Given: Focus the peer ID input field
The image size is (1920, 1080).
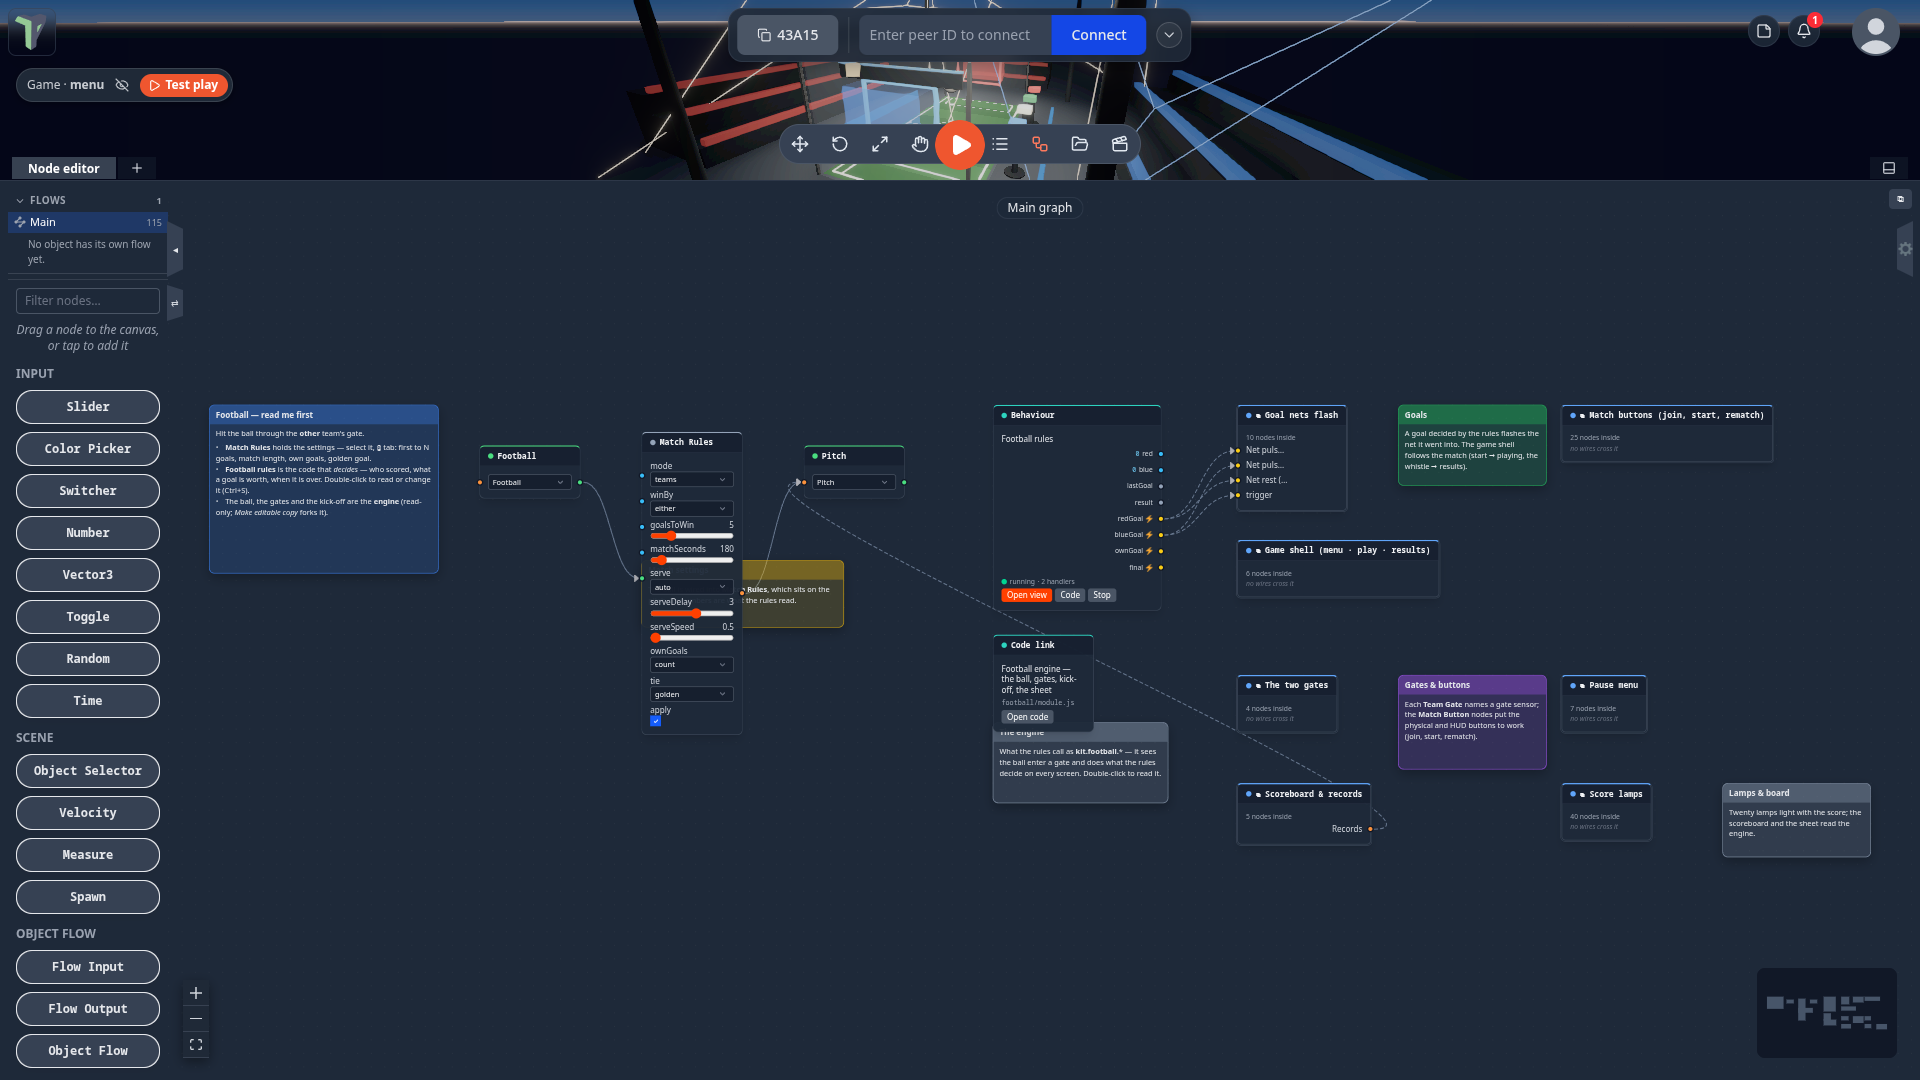Looking at the screenshot, I should point(955,35).
